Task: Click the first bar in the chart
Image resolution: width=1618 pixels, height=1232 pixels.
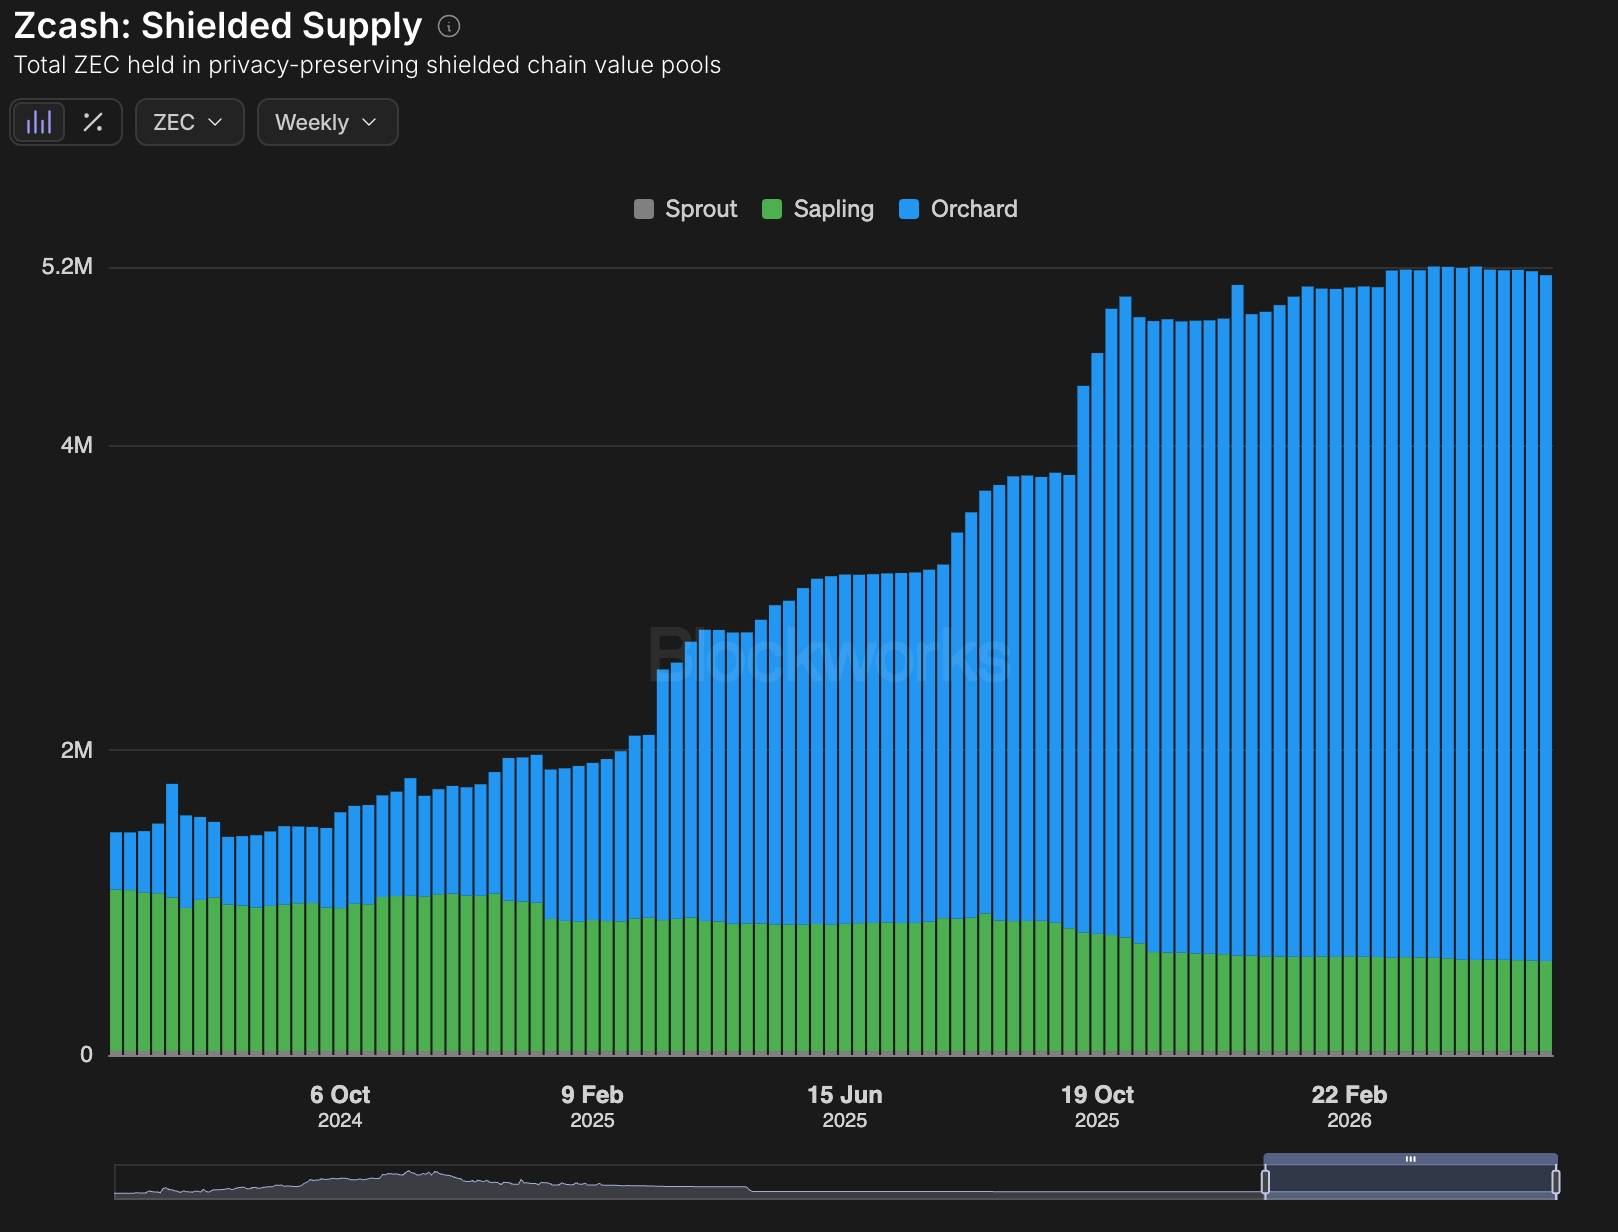Action: tap(116, 943)
